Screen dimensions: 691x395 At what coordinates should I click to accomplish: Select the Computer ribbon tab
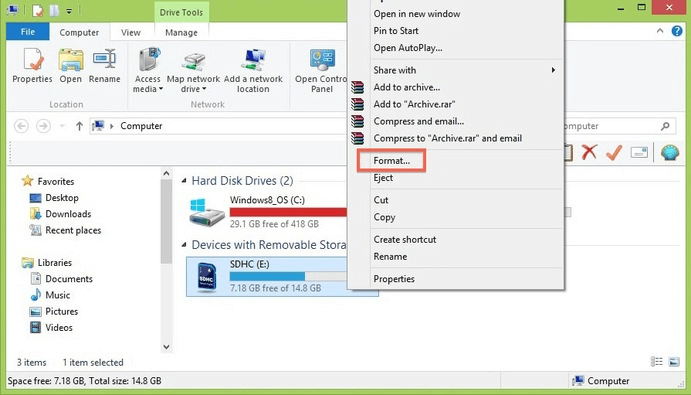[x=79, y=33]
